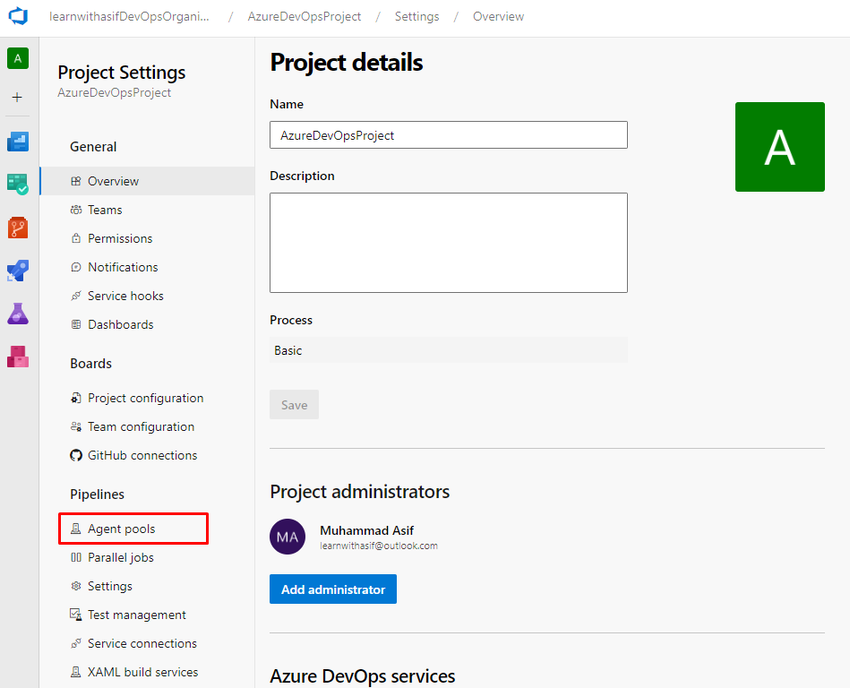
Task: Click the Add administrator button
Action: (333, 590)
